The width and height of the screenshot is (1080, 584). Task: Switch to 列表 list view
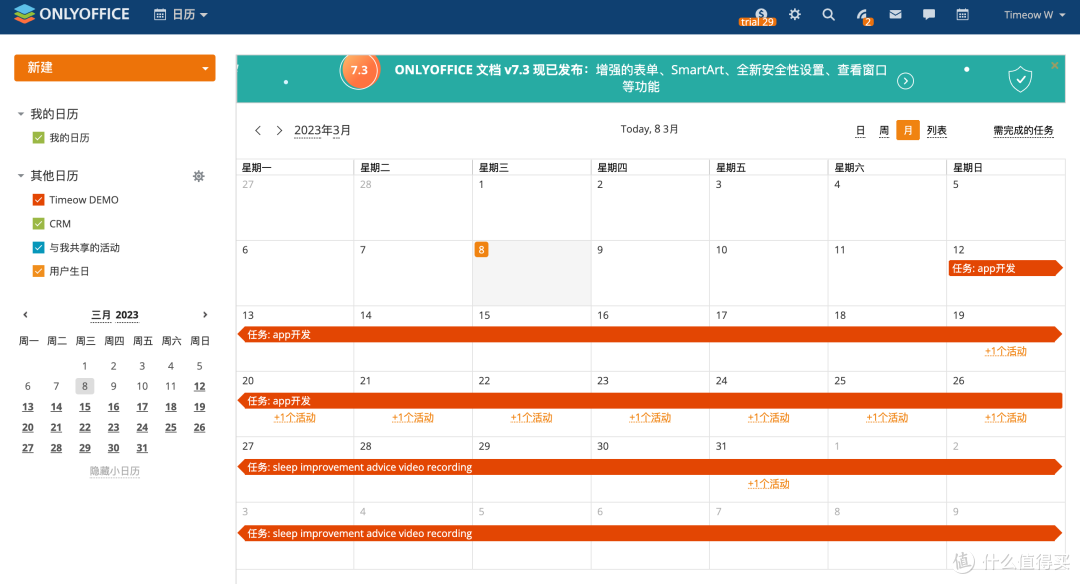pos(937,130)
